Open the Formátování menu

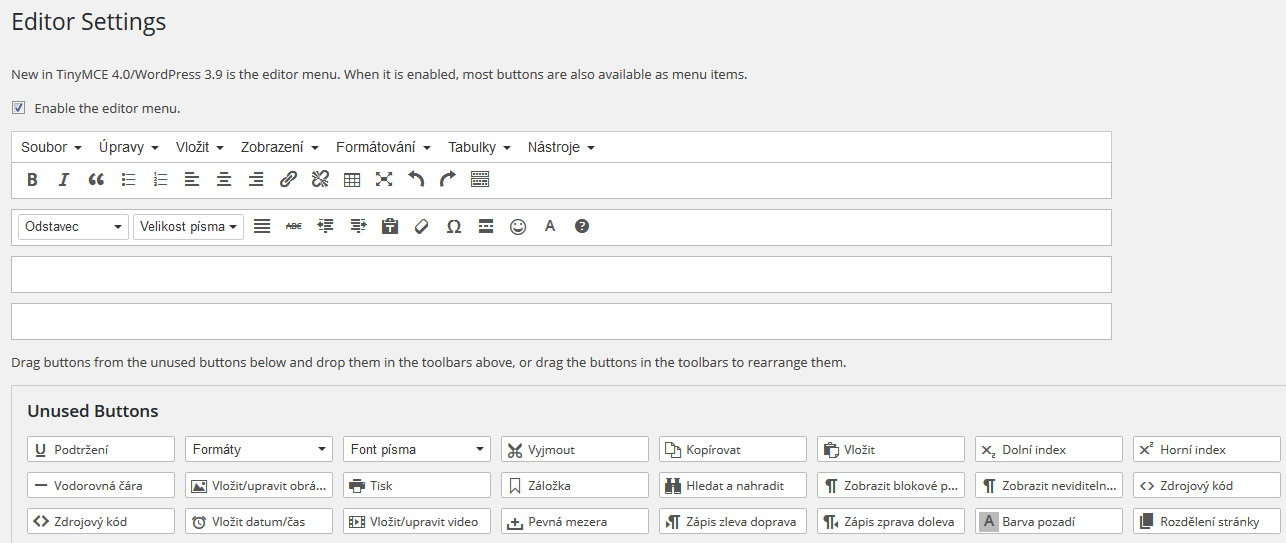coord(384,147)
